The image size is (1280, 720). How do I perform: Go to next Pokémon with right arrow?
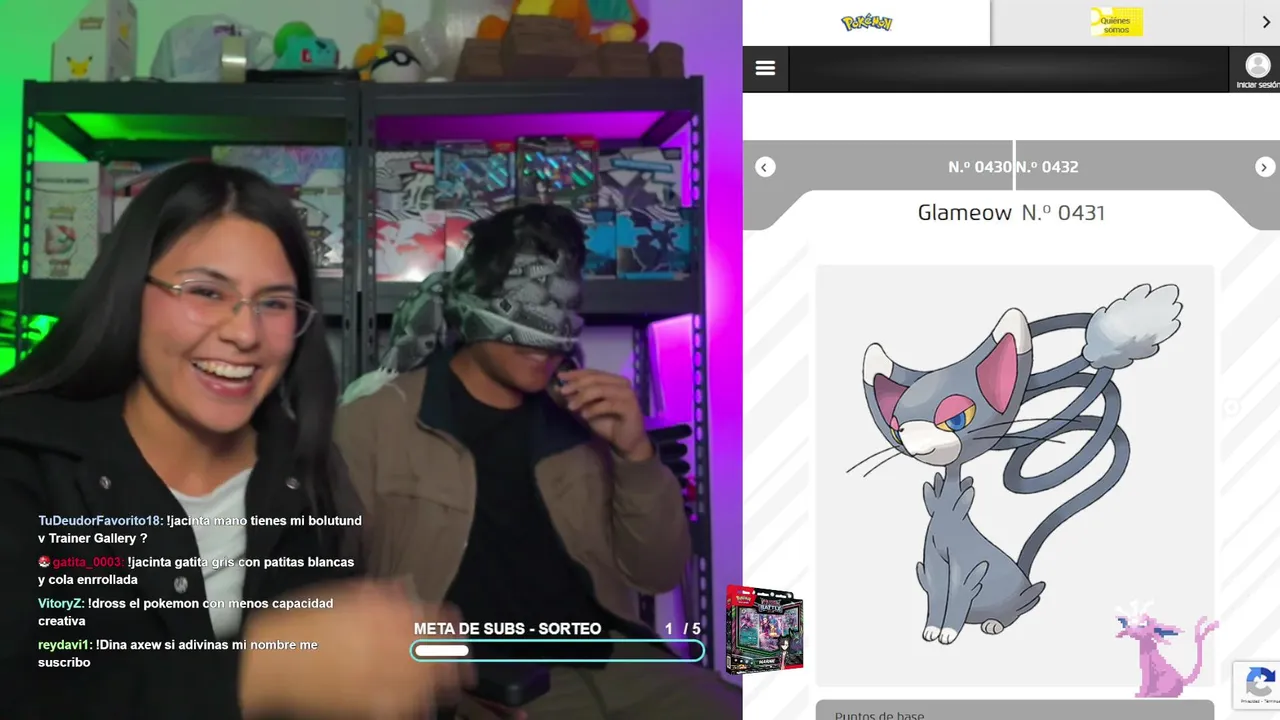click(1264, 167)
